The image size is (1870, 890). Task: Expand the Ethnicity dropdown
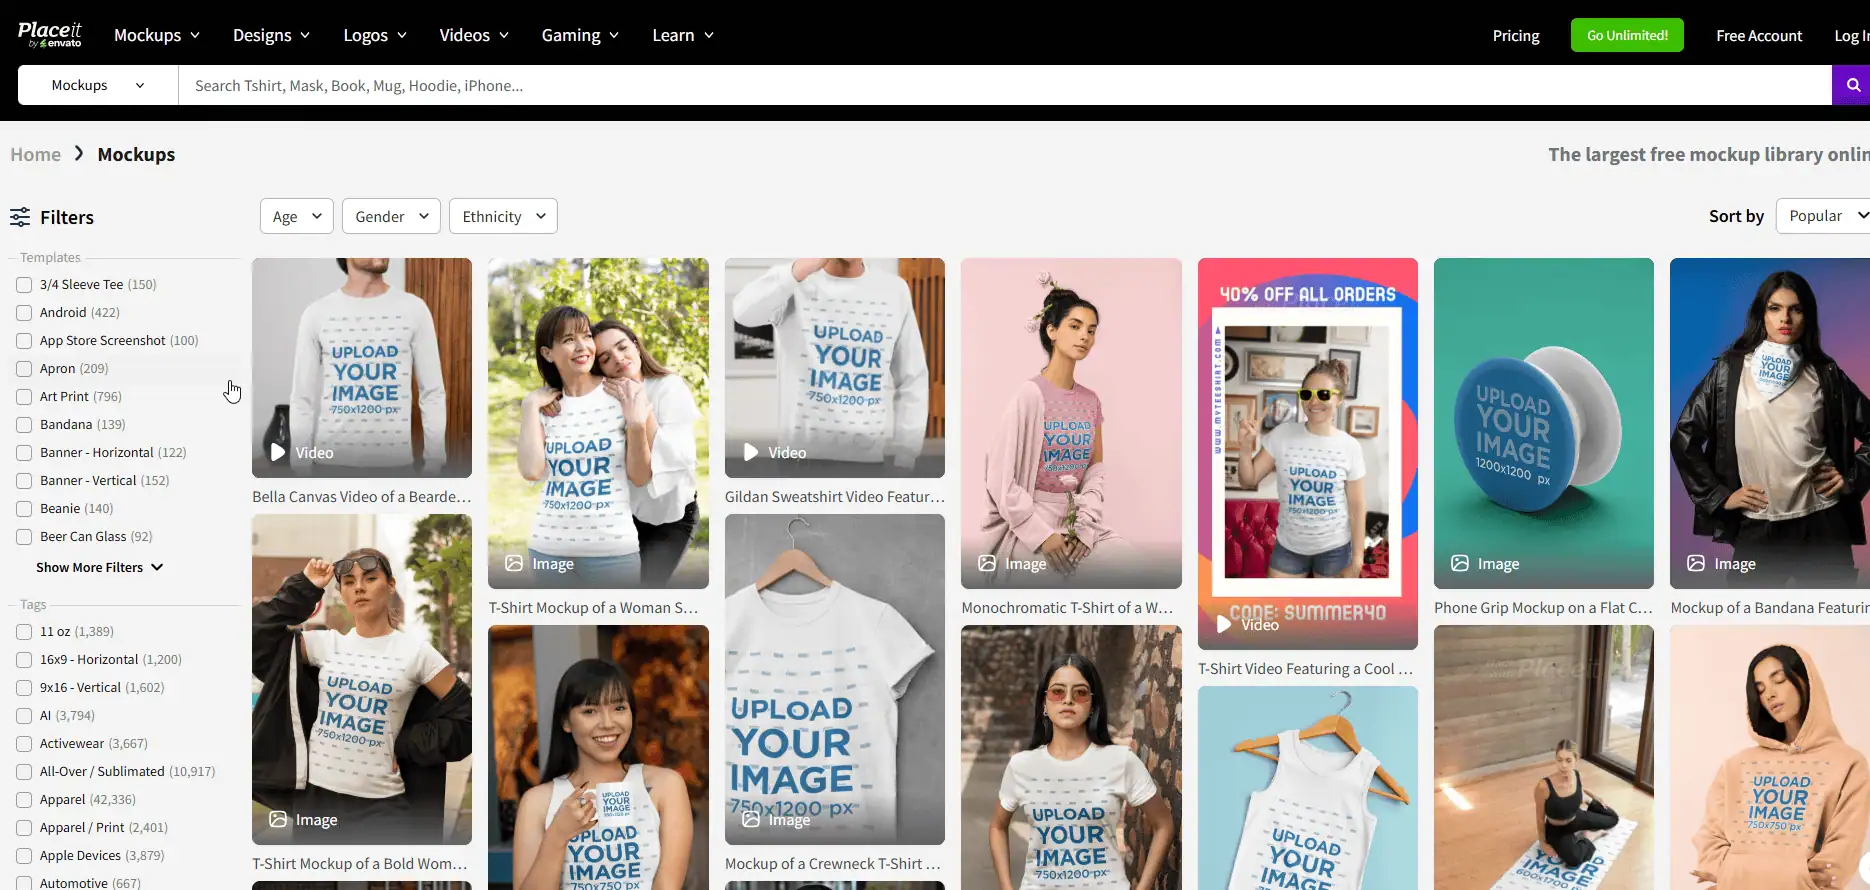(503, 216)
